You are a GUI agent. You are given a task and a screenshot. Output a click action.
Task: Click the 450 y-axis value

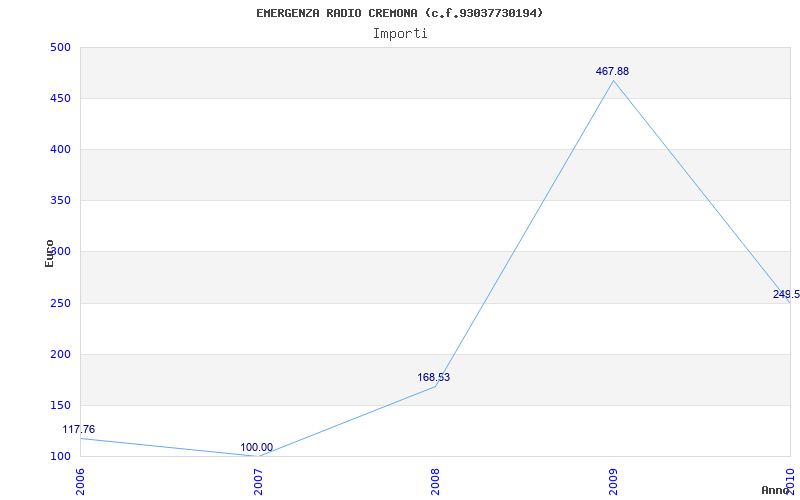click(60, 98)
